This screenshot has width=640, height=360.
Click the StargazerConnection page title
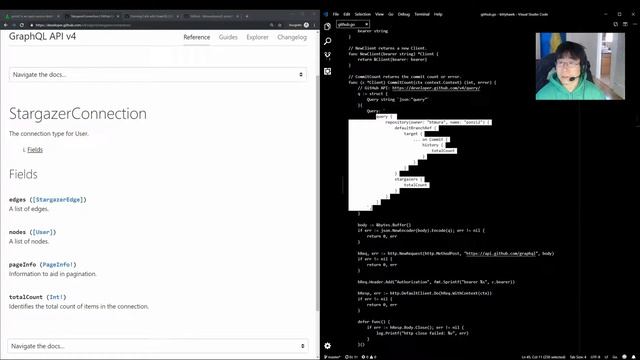[x=78, y=113]
